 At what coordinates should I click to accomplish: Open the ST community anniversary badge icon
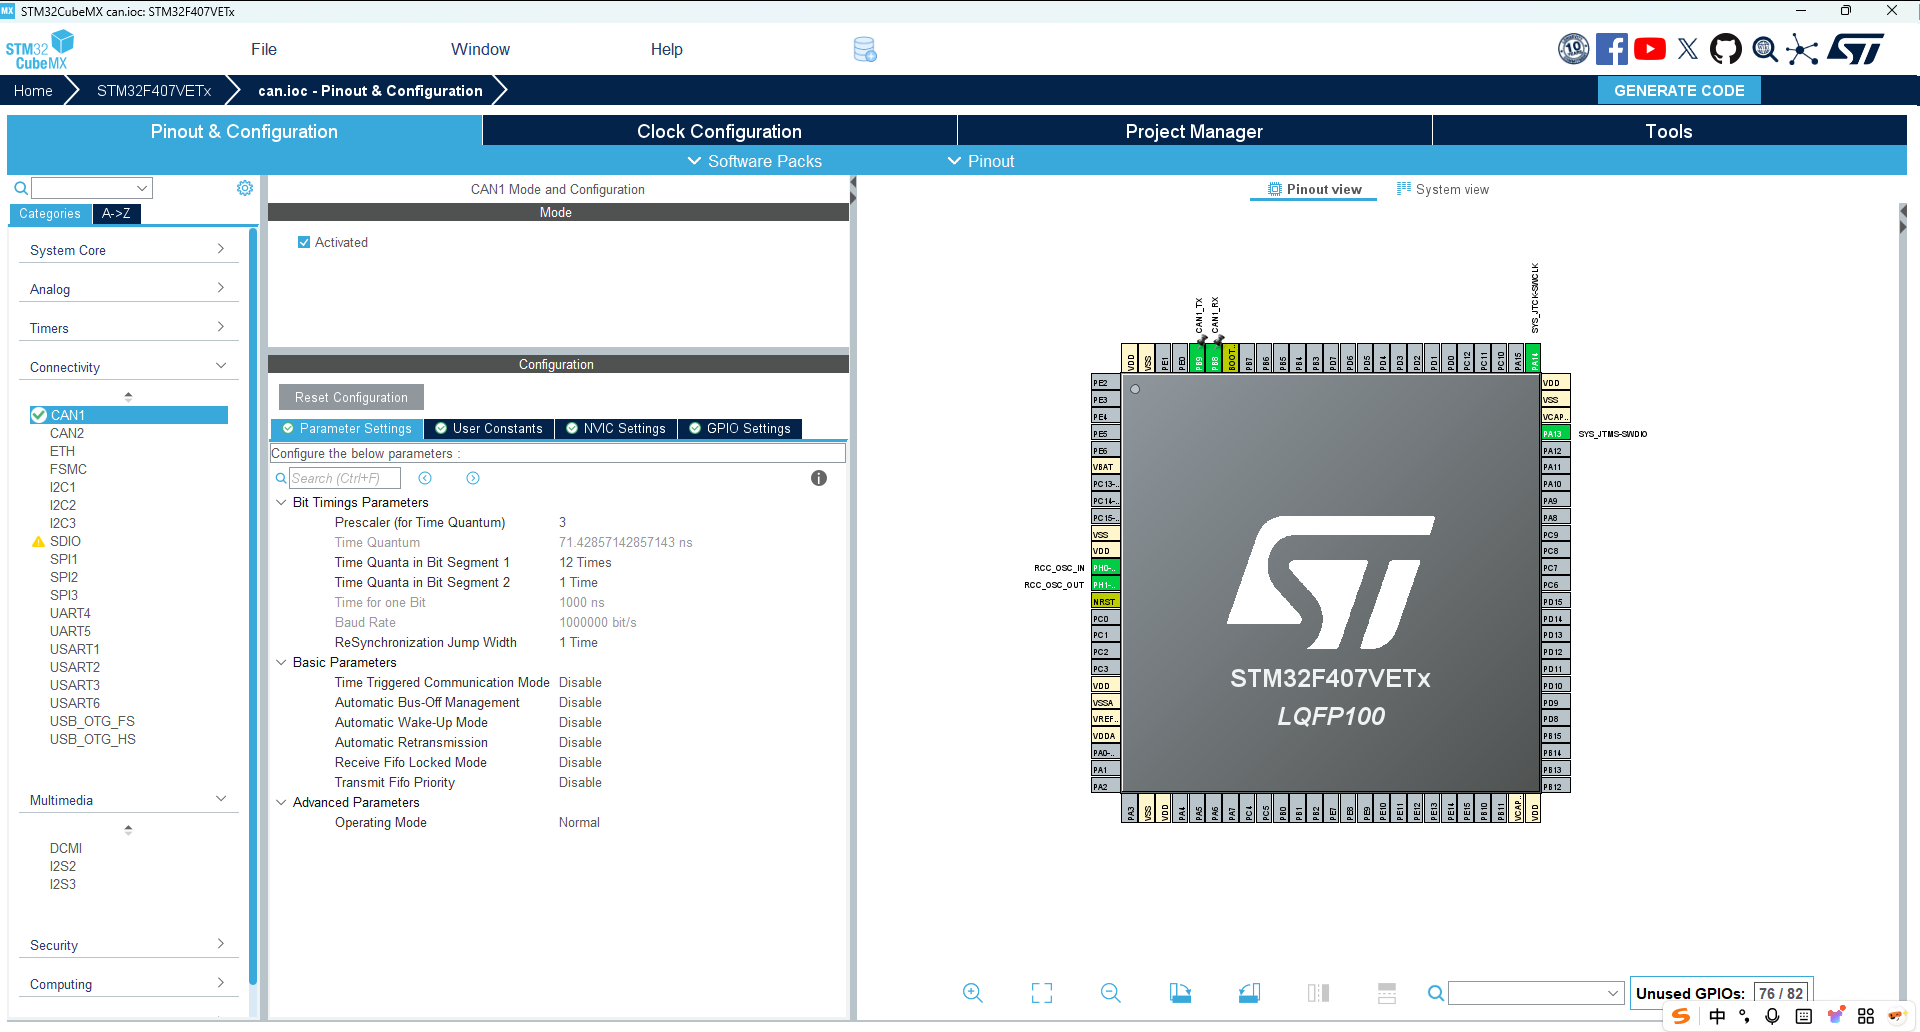pyautogui.click(x=1573, y=49)
